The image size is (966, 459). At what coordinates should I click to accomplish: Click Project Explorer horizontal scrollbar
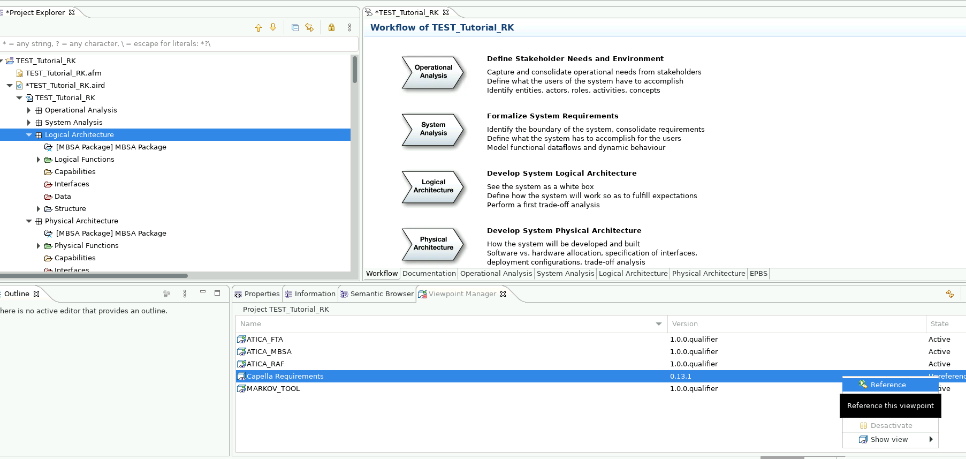[x=94, y=276]
